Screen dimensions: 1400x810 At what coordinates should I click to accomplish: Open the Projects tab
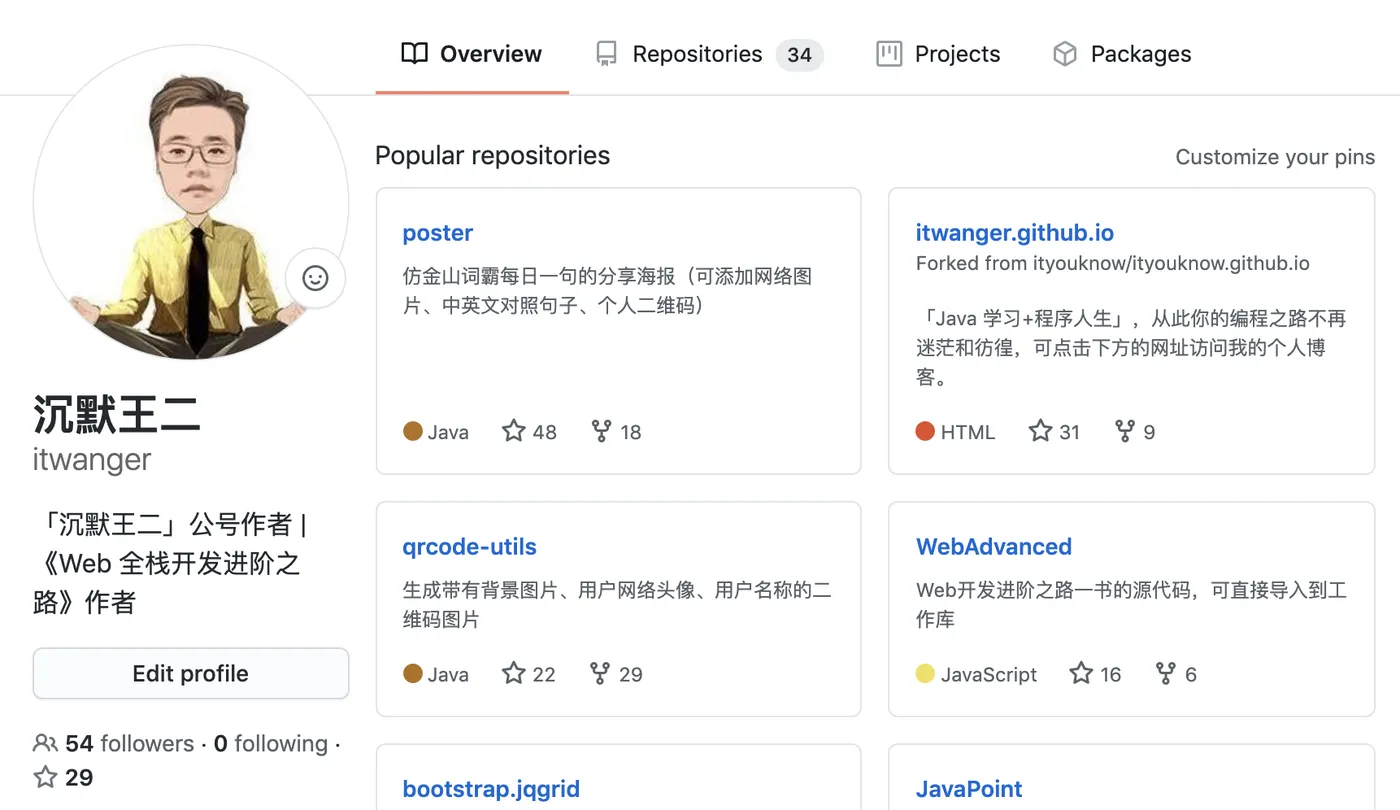(x=938, y=54)
